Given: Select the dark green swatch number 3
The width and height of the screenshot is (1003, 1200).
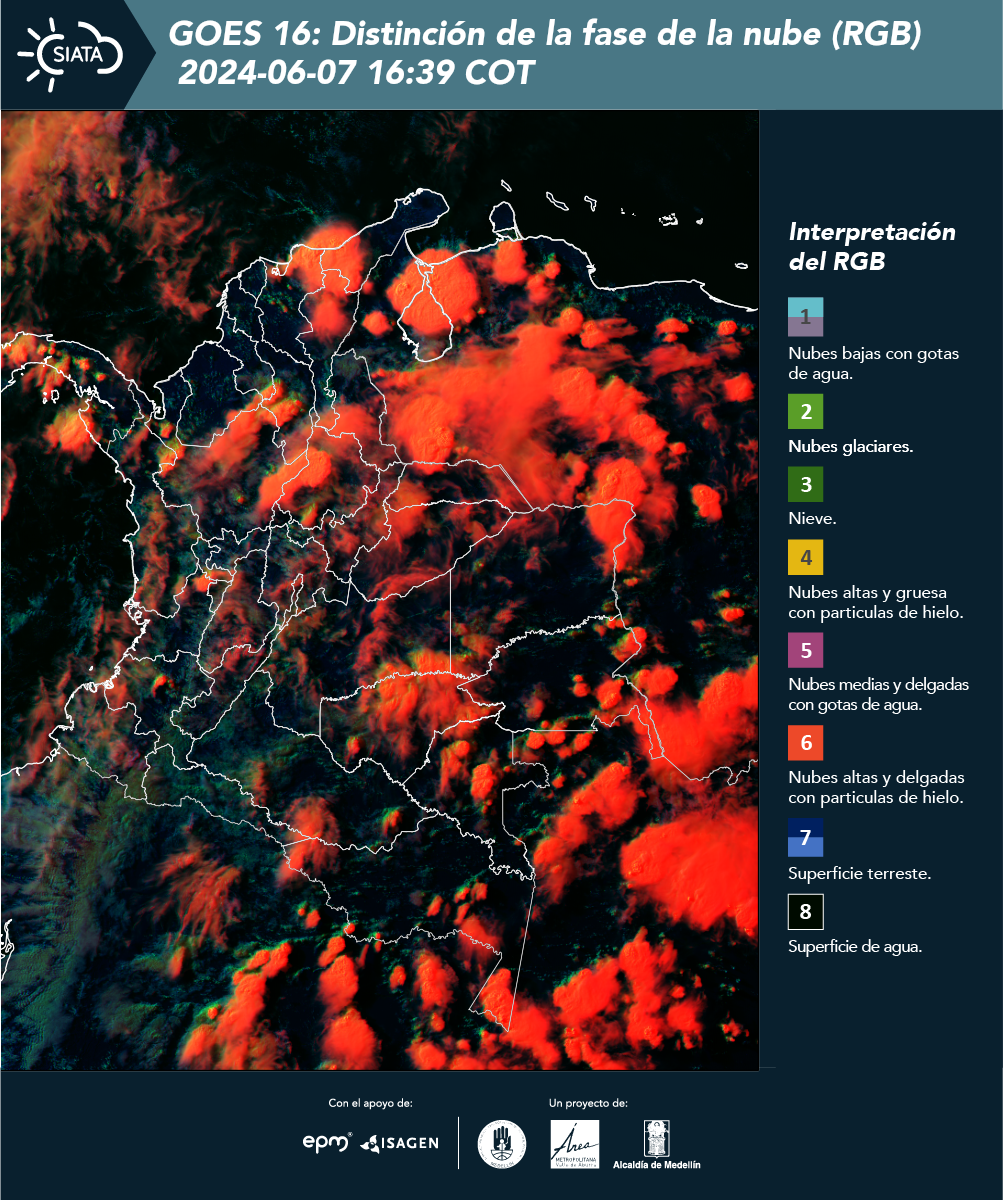Looking at the screenshot, I should pyautogui.click(x=805, y=484).
